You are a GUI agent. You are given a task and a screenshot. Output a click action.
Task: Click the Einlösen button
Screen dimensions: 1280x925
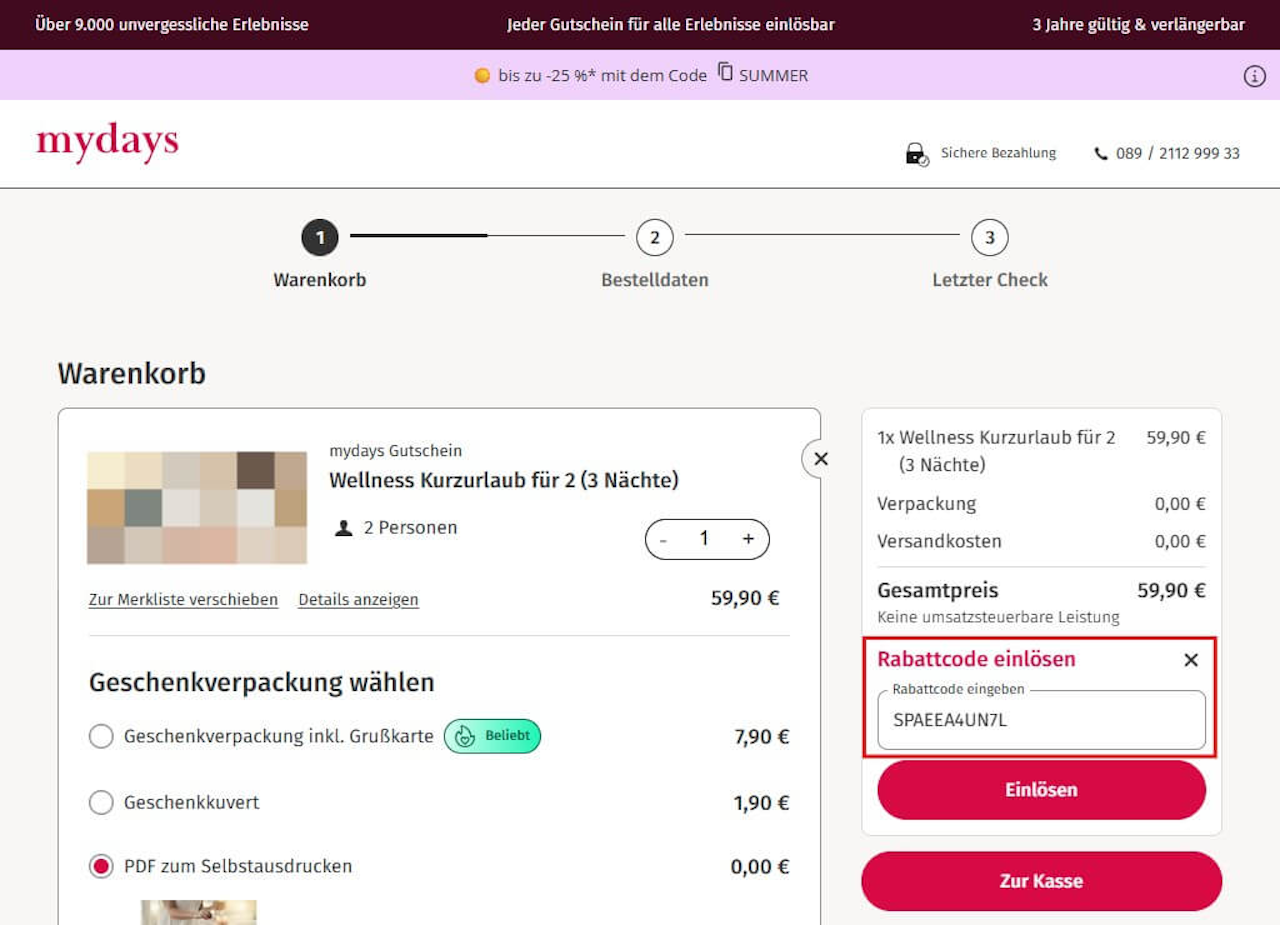pyautogui.click(x=1041, y=790)
